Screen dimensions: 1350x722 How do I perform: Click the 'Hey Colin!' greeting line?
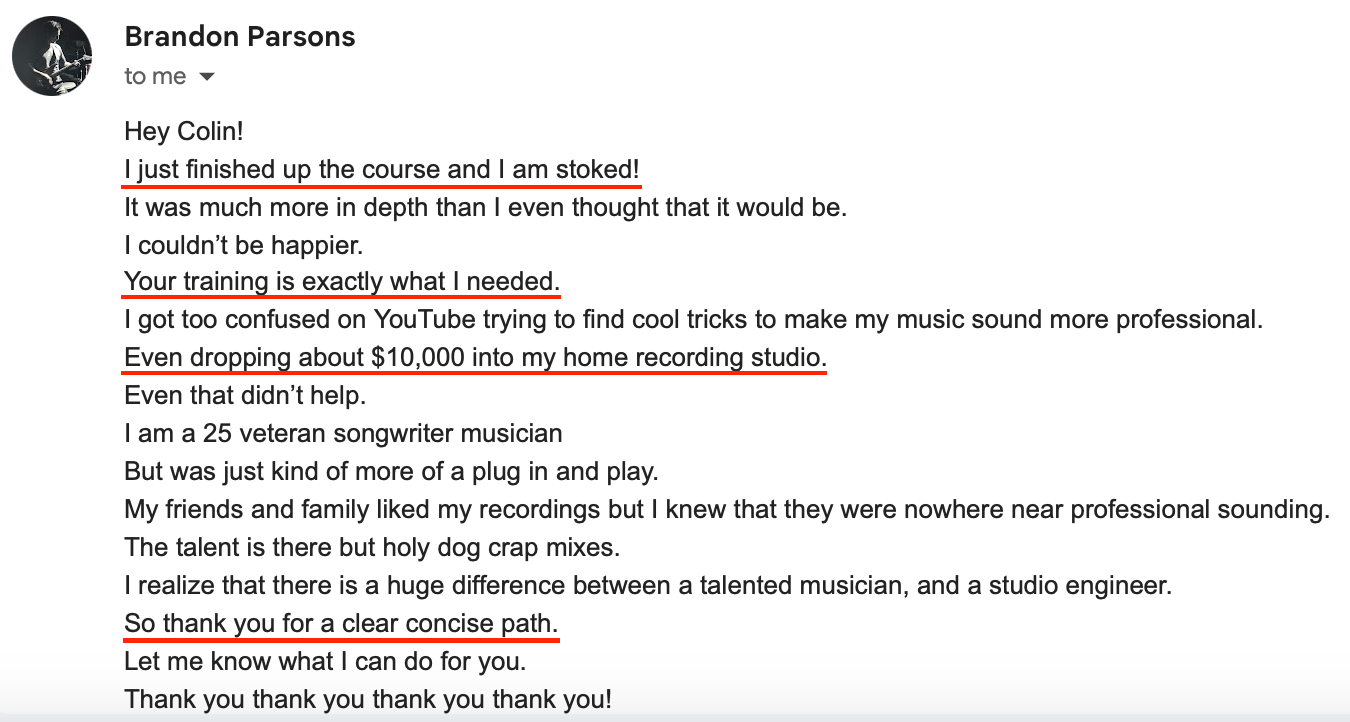click(x=184, y=132)
